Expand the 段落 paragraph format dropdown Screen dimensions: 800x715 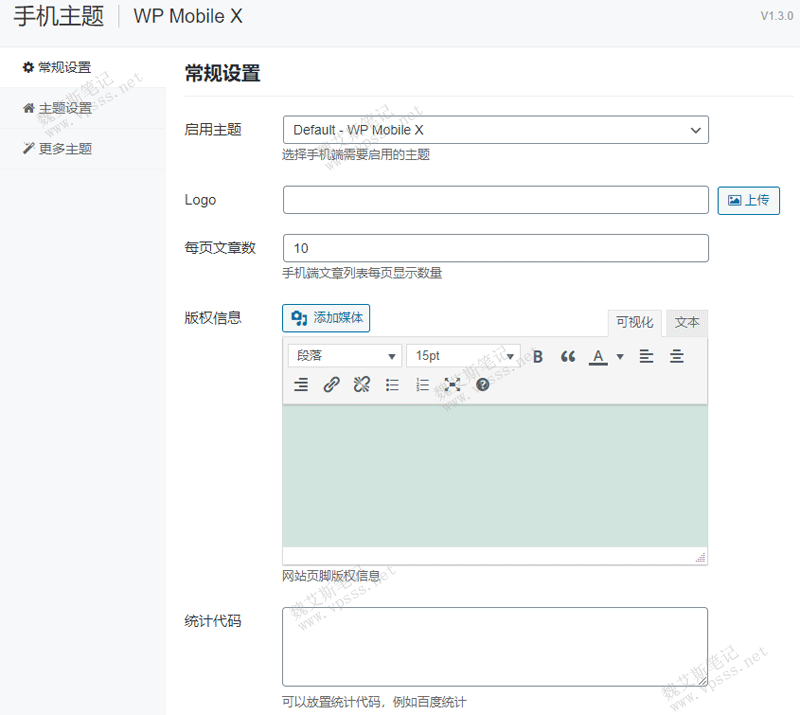click(345, 356)
